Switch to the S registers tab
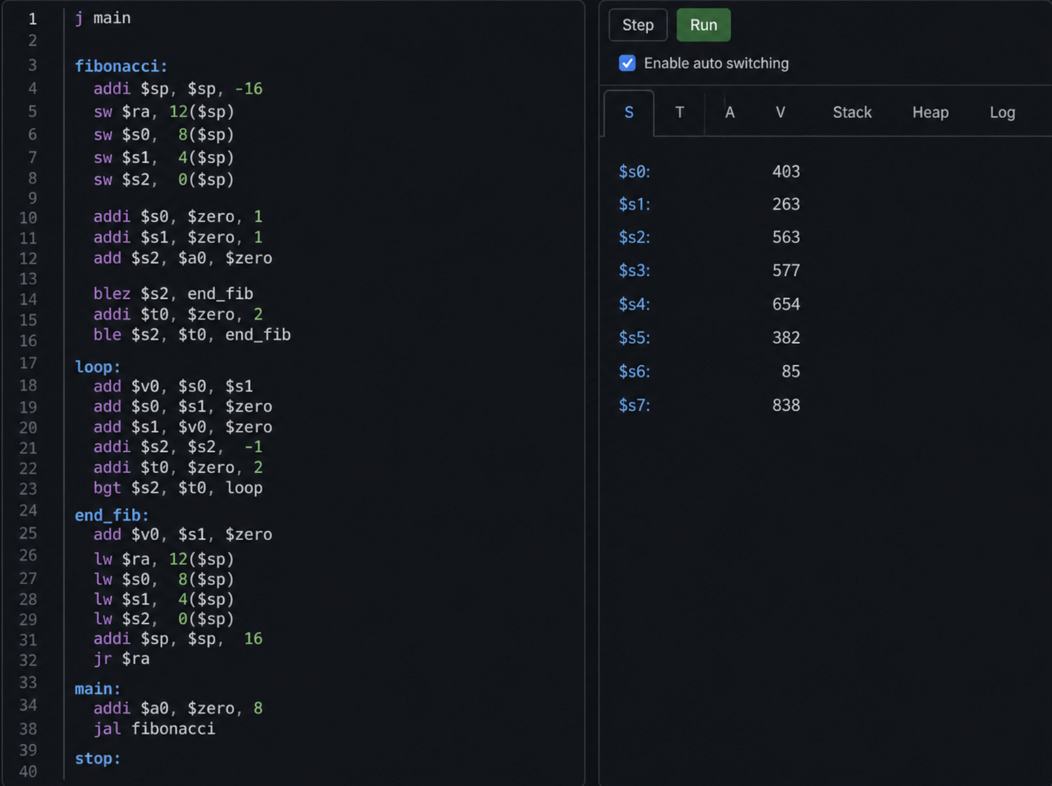The width and height of the screenshot is (1052, 786). [x=629, y=113]
